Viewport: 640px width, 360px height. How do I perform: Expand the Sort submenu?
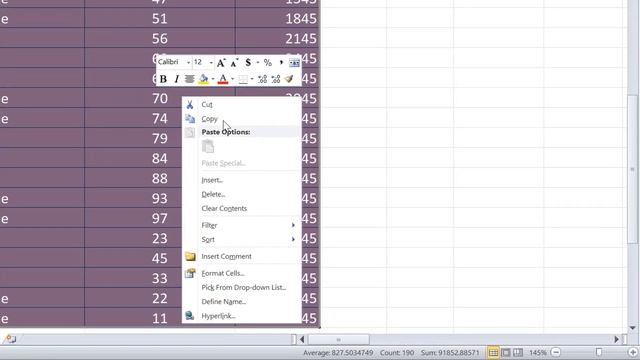[x=241, y=240]
